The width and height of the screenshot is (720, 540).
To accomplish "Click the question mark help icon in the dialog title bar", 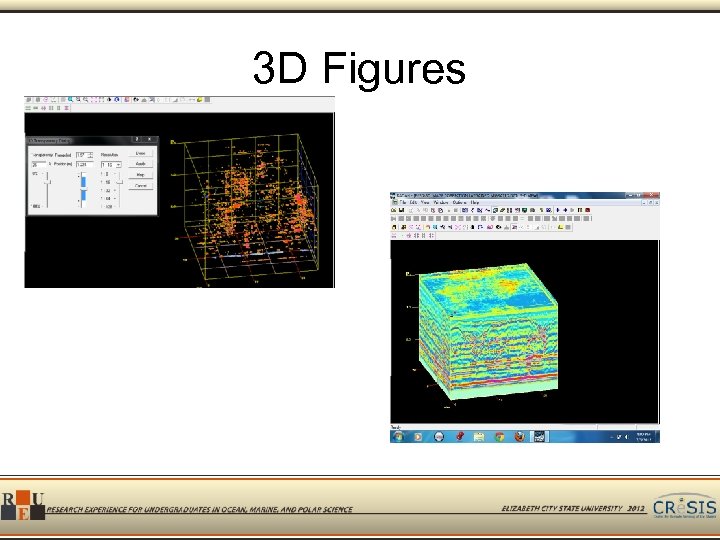I will pos(137,139).
